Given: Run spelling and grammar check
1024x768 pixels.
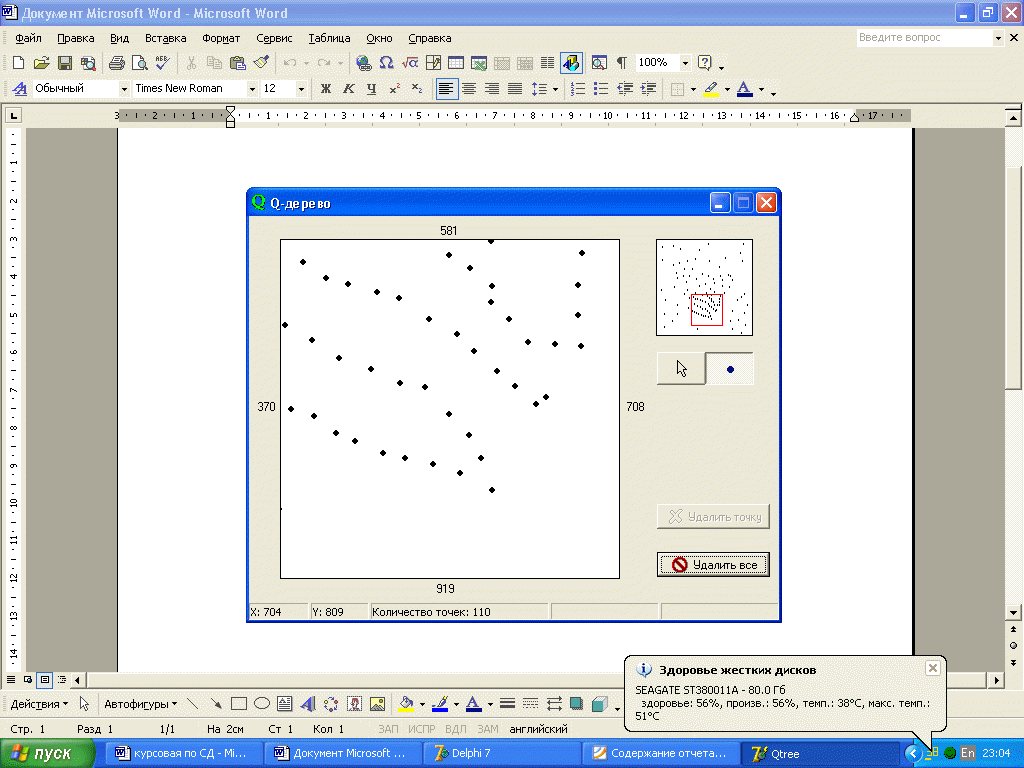Looking at the screenshot, I should click(162, 63).
